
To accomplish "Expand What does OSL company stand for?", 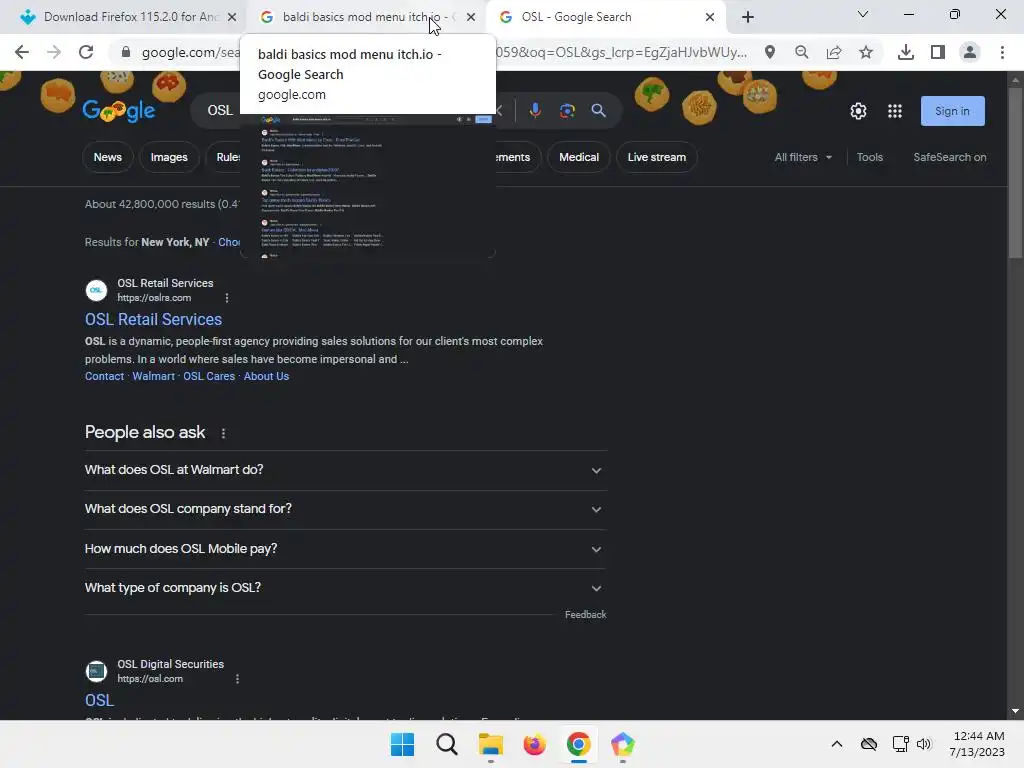I will [345, 509].
